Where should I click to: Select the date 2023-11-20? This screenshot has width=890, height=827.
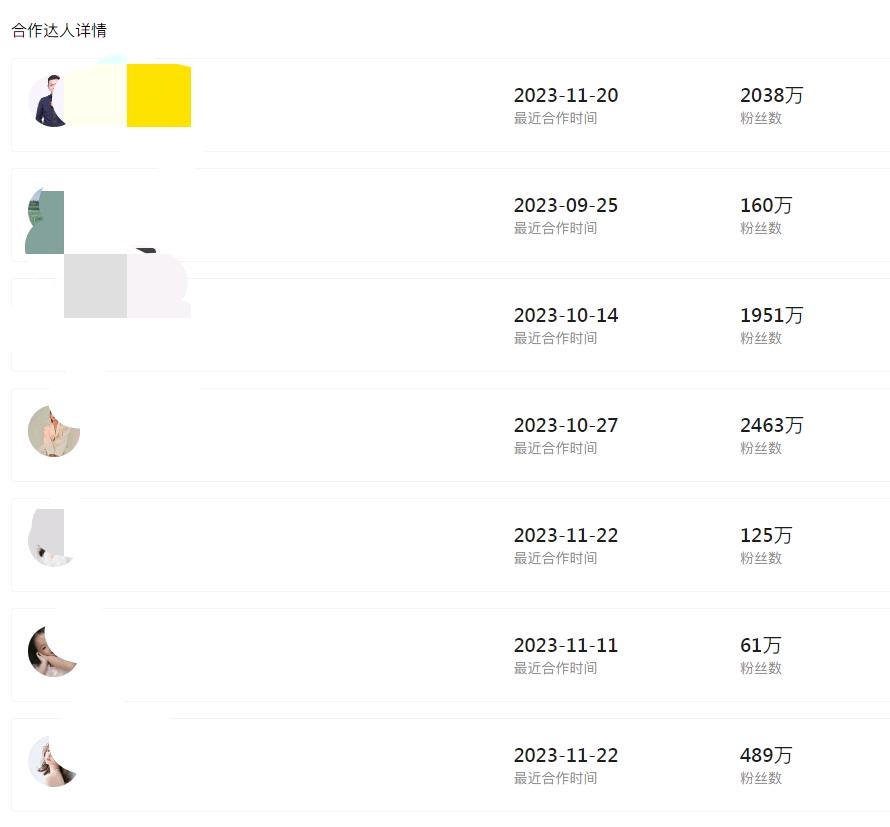pos(566,96)
